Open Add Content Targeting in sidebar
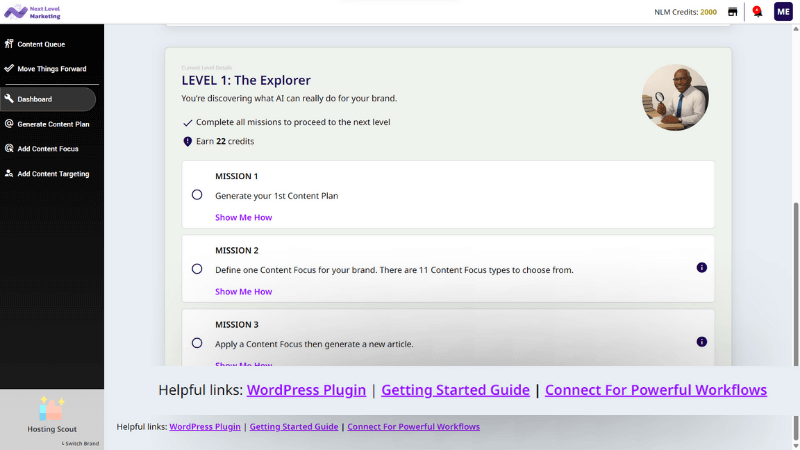Image resolution: width=800 pixels, height=450 pixels. pyautogui.click(x=53, y=174)
